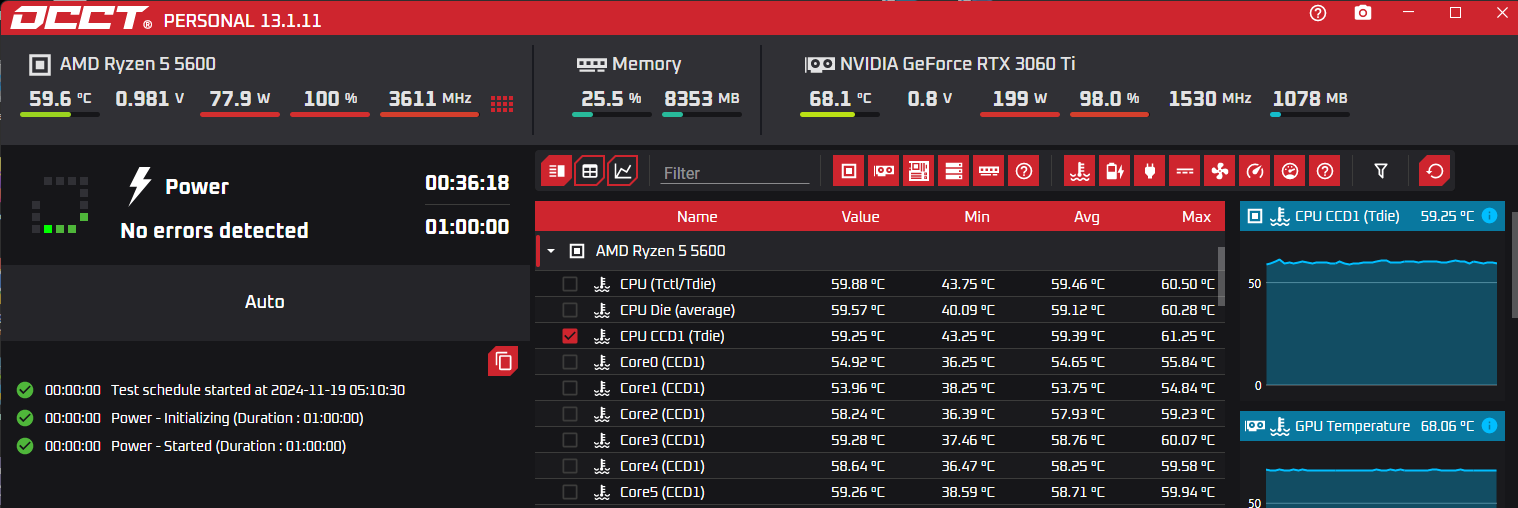Click the 'Power - Initializing' log entry

point(237,418)
